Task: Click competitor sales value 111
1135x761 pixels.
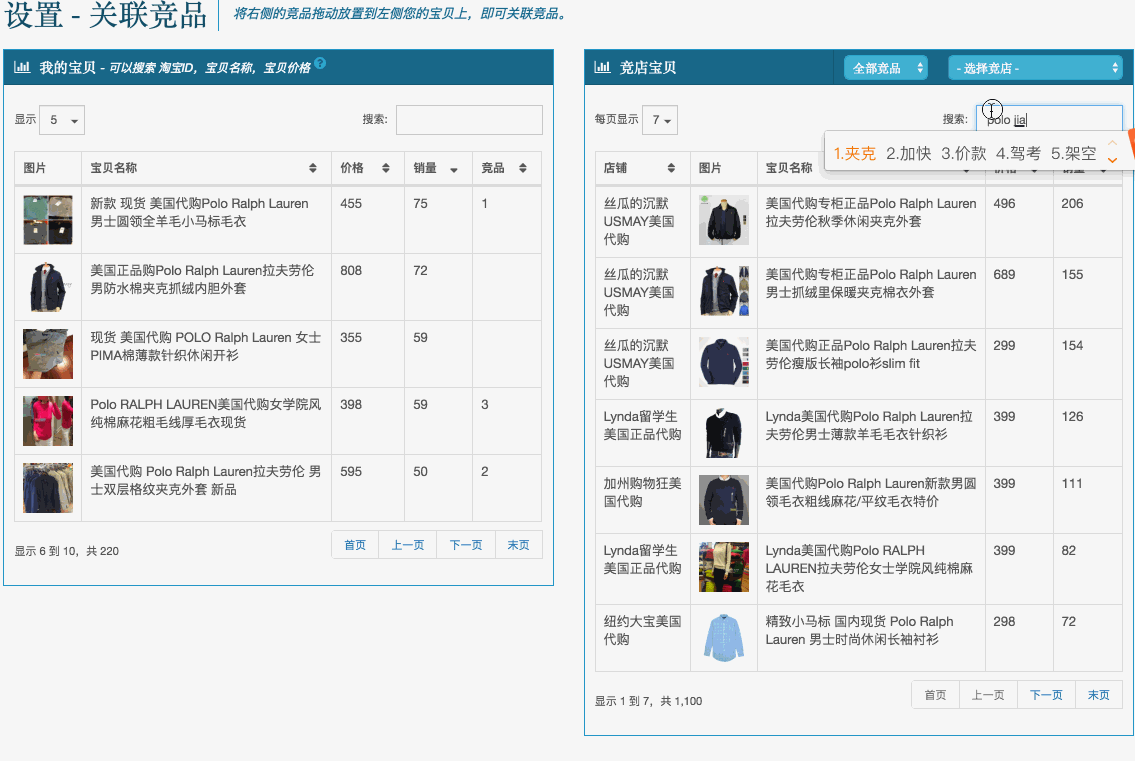Action: click(x=1072, y=484)
